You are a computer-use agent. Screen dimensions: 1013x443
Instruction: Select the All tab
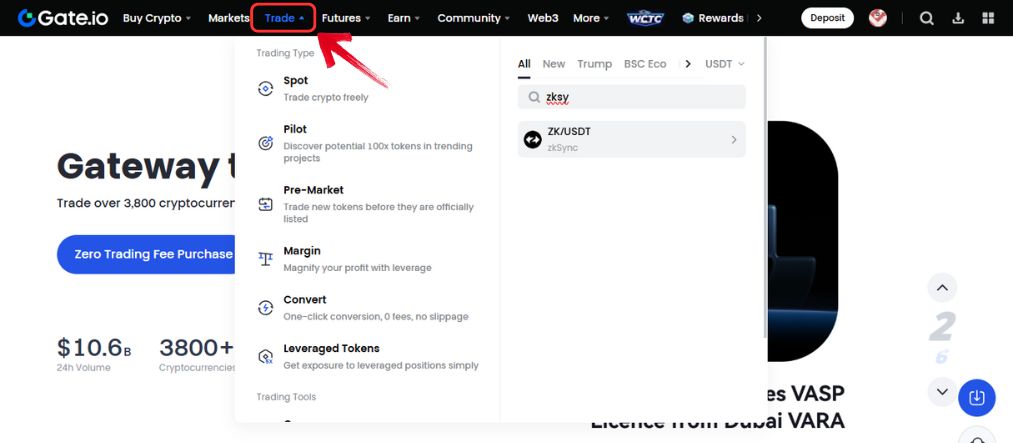coord(524,64)
